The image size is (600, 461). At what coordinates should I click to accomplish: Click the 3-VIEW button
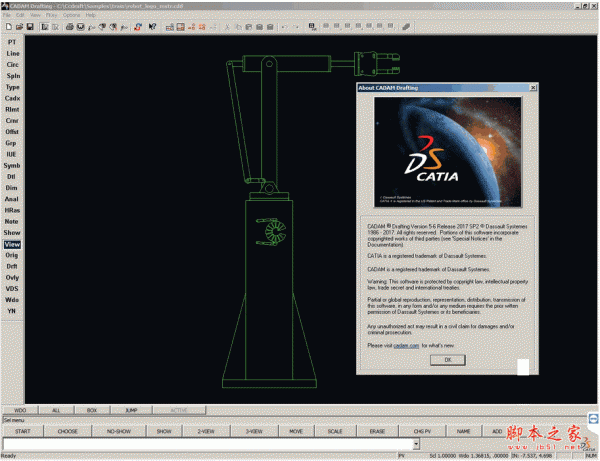252,430
